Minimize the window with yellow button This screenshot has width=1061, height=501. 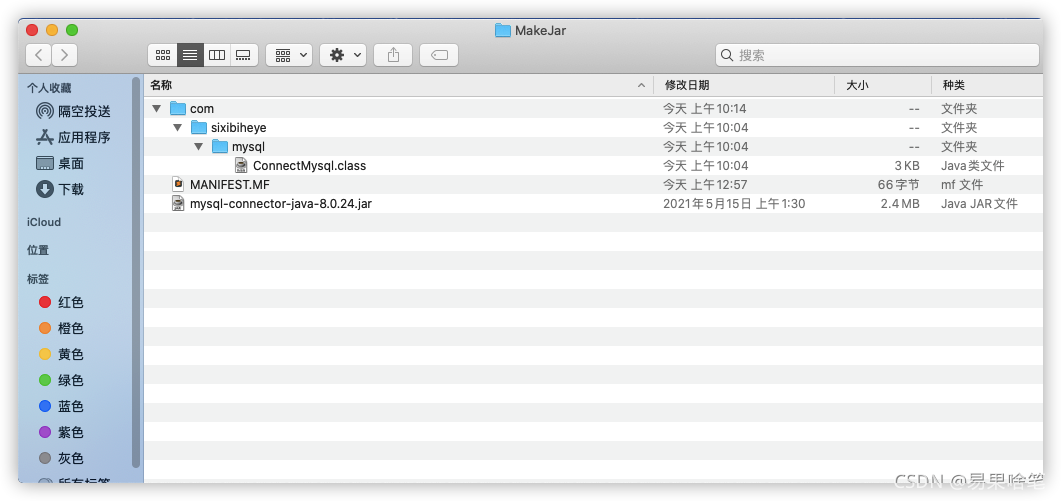pos(52,30)
